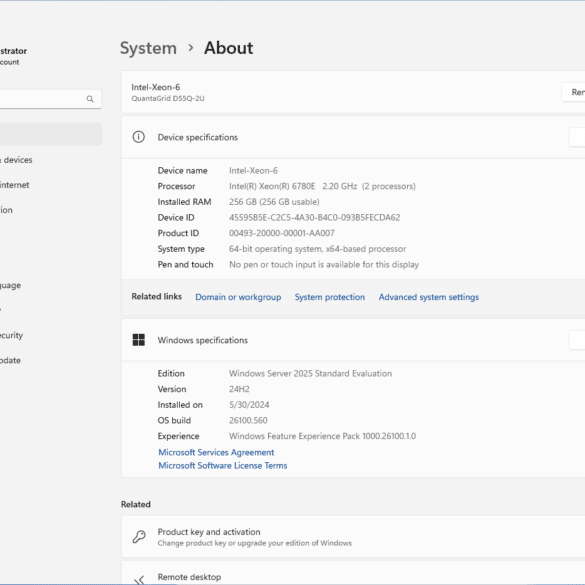Screen dimensions: 585x585
Task: Select the Windows Feature Experience Pack text
Action: (322, 436)
